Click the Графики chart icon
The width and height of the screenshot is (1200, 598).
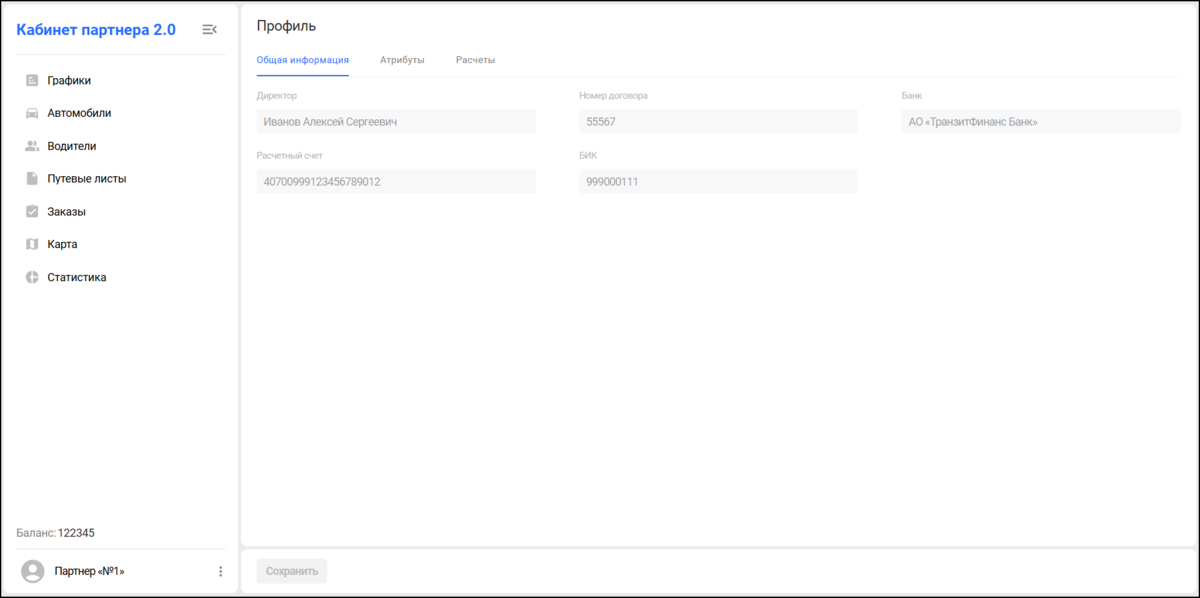tap(32, 80)
